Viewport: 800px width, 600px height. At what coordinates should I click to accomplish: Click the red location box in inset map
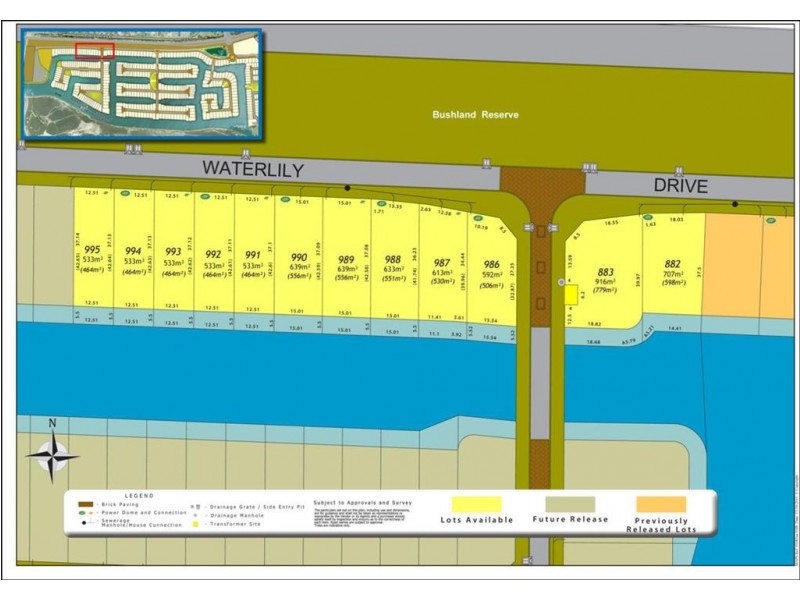click(x=95, y=50)
